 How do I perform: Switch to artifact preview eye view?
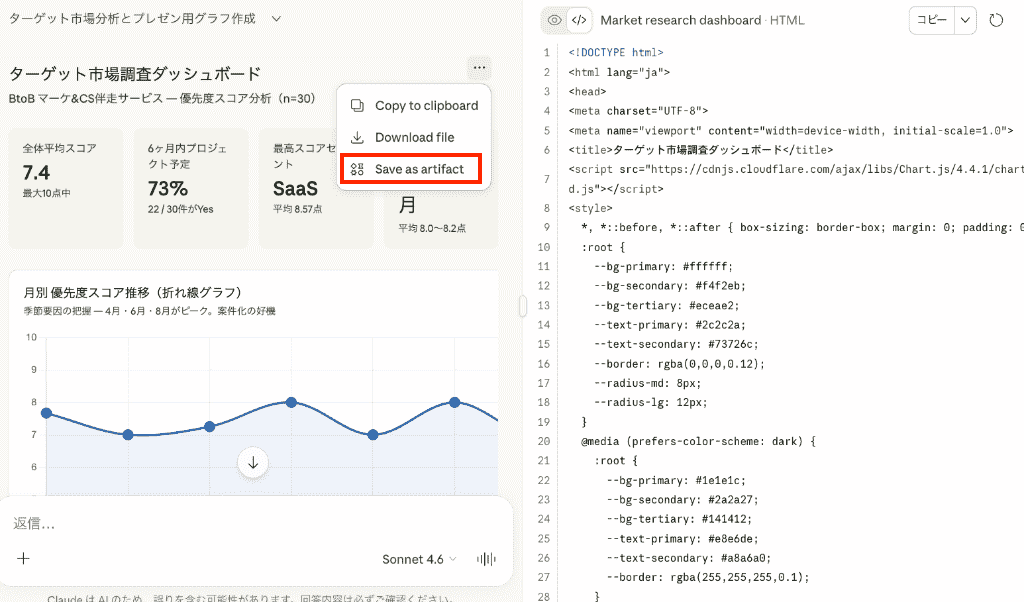pyautogui.click(x=554, y=20)
